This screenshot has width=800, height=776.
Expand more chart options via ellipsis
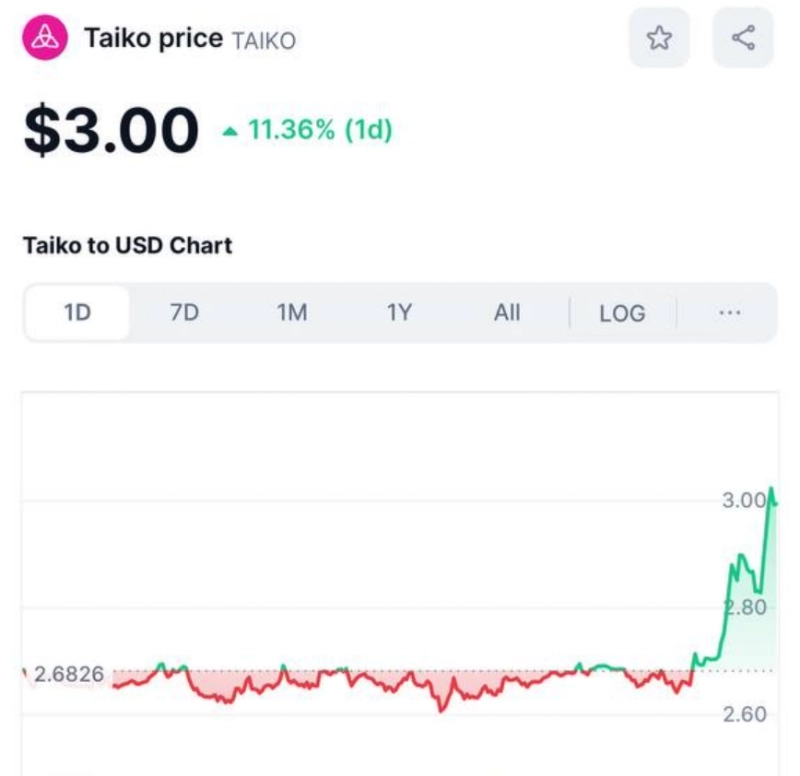click(x=729, y=313)
